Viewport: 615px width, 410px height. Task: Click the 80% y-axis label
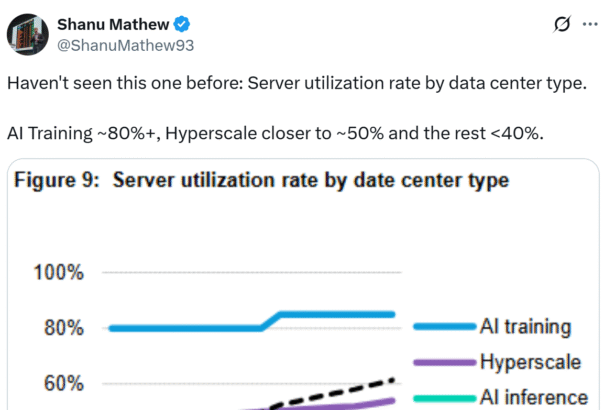pyautogui.click(x=64, y=328)
